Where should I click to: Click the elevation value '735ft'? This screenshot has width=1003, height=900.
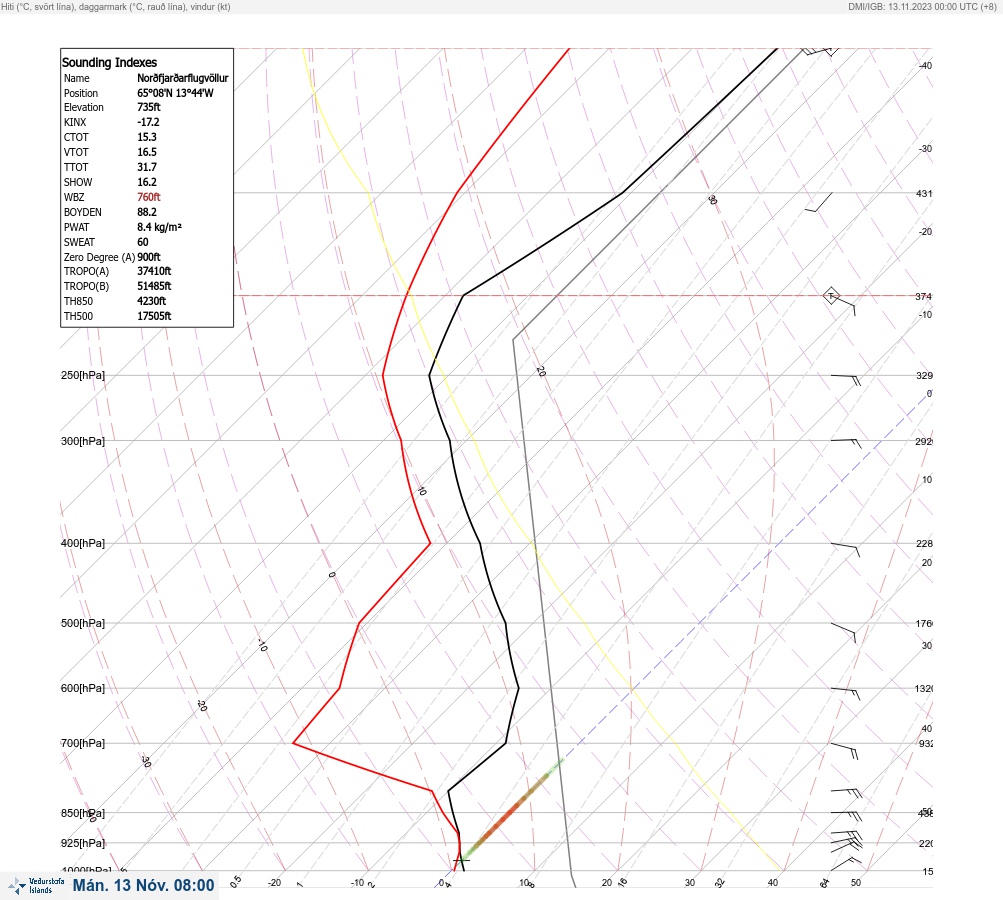click(148, 107)
